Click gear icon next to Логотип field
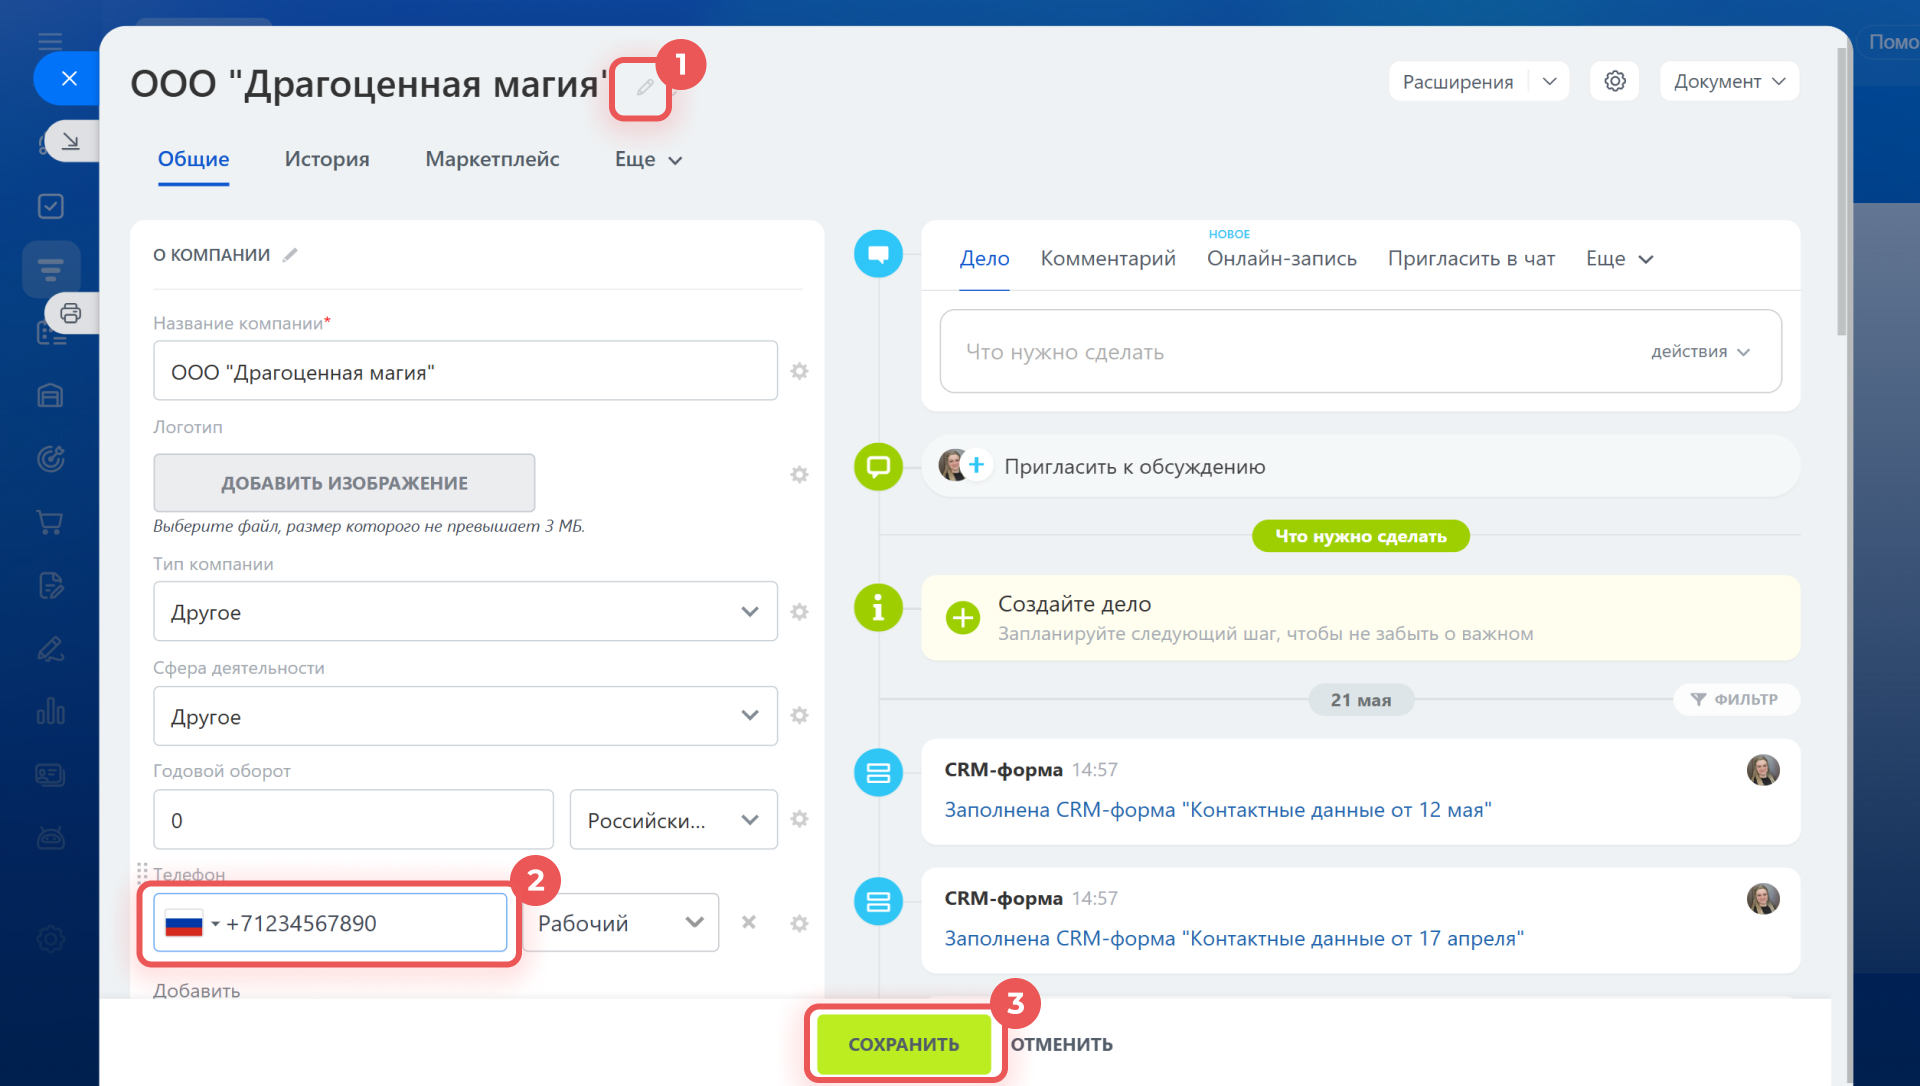Viewport: 1920px width, 1086px height. tap(799, 475)
